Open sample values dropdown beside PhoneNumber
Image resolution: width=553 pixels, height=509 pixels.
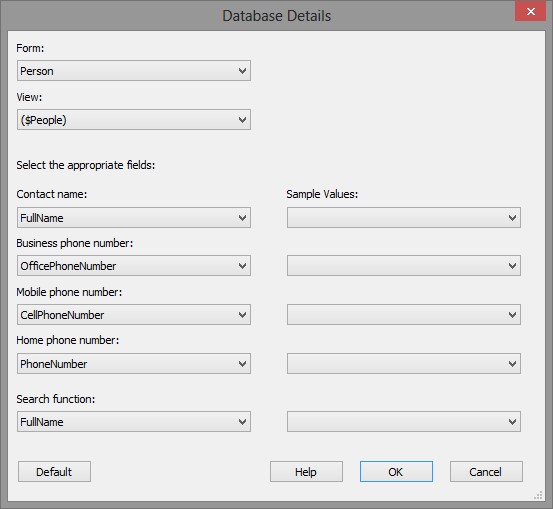click(404, 364)
